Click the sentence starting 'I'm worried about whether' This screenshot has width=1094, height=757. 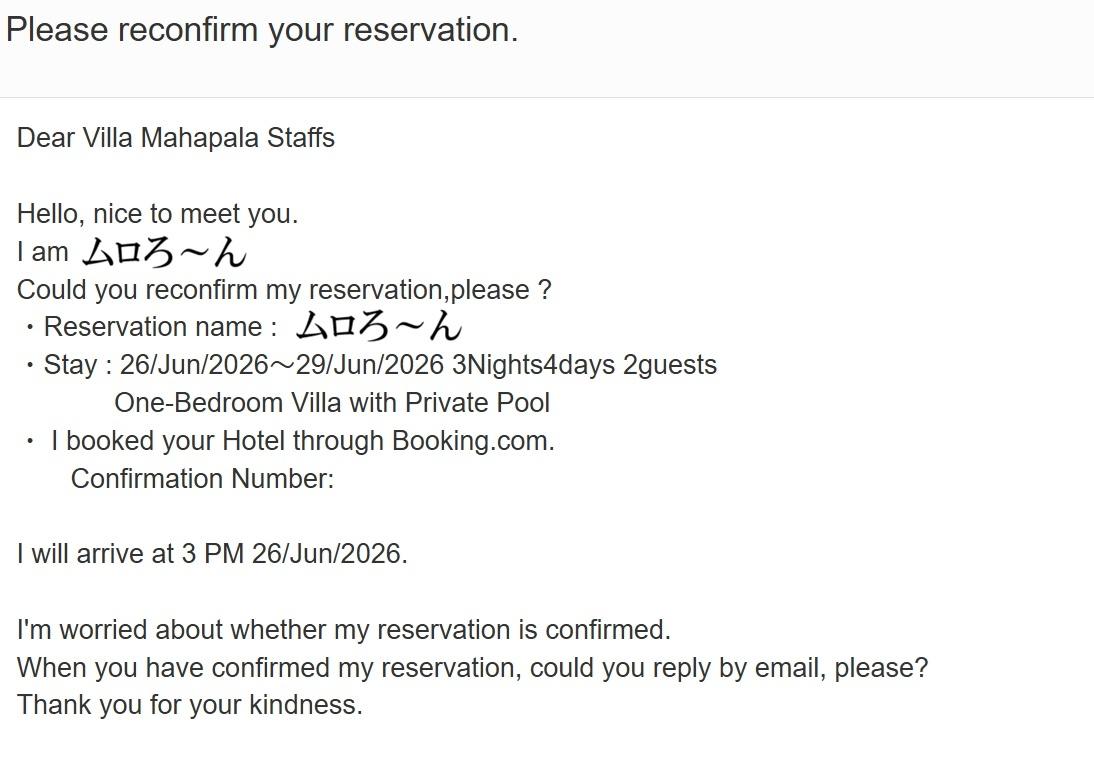(x=343, y=629)
